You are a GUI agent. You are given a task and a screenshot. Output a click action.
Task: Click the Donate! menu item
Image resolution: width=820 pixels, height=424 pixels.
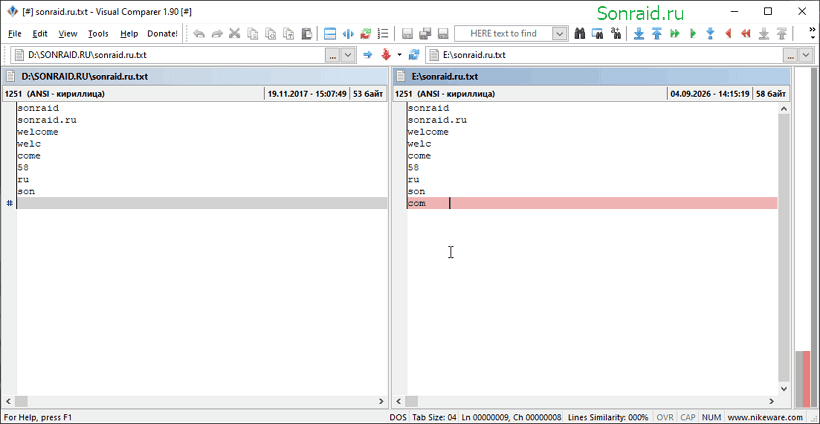(x=162, y=34)
